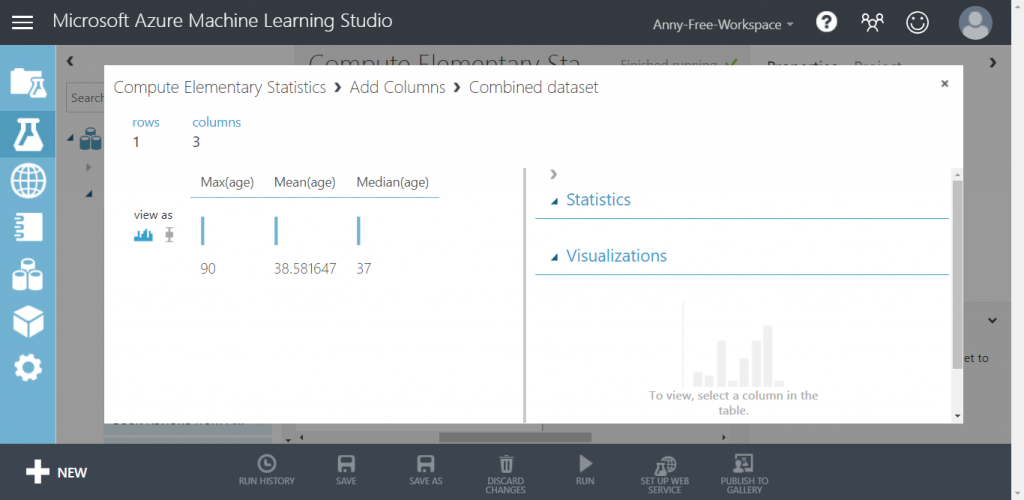
Task: Select the Experiments flask icon
Action: tap(28, 134)
